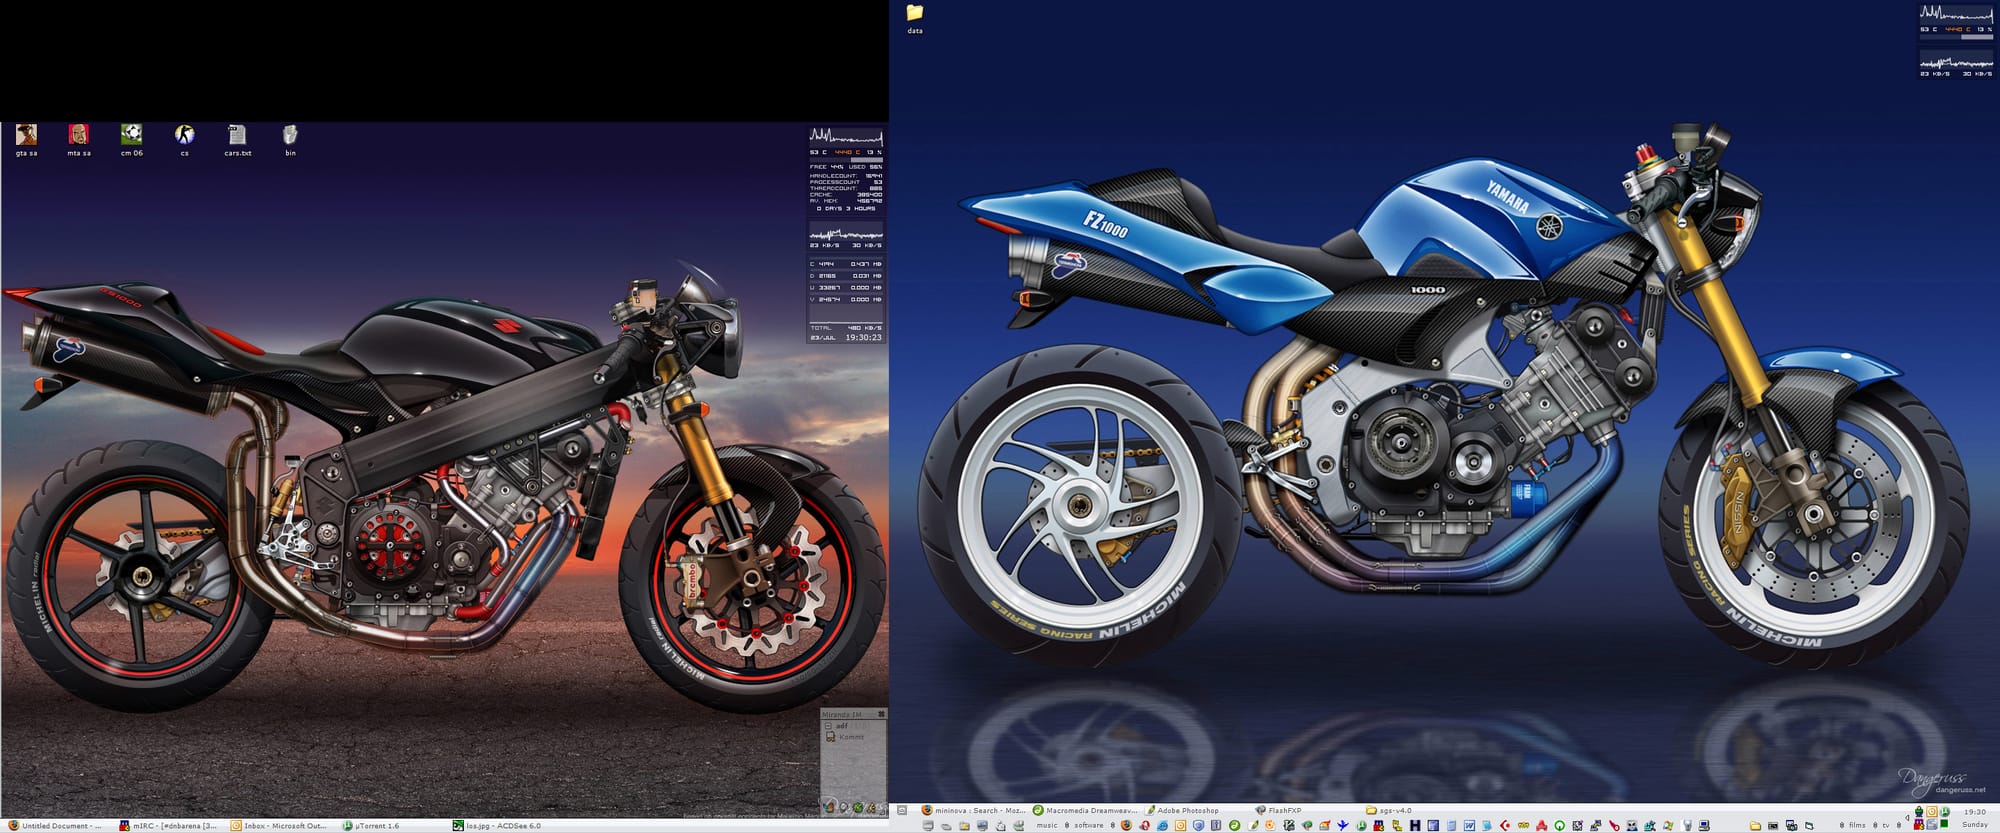
Task: Switch to Untitled Document Firefox window
Action: (x=55, y=826)
